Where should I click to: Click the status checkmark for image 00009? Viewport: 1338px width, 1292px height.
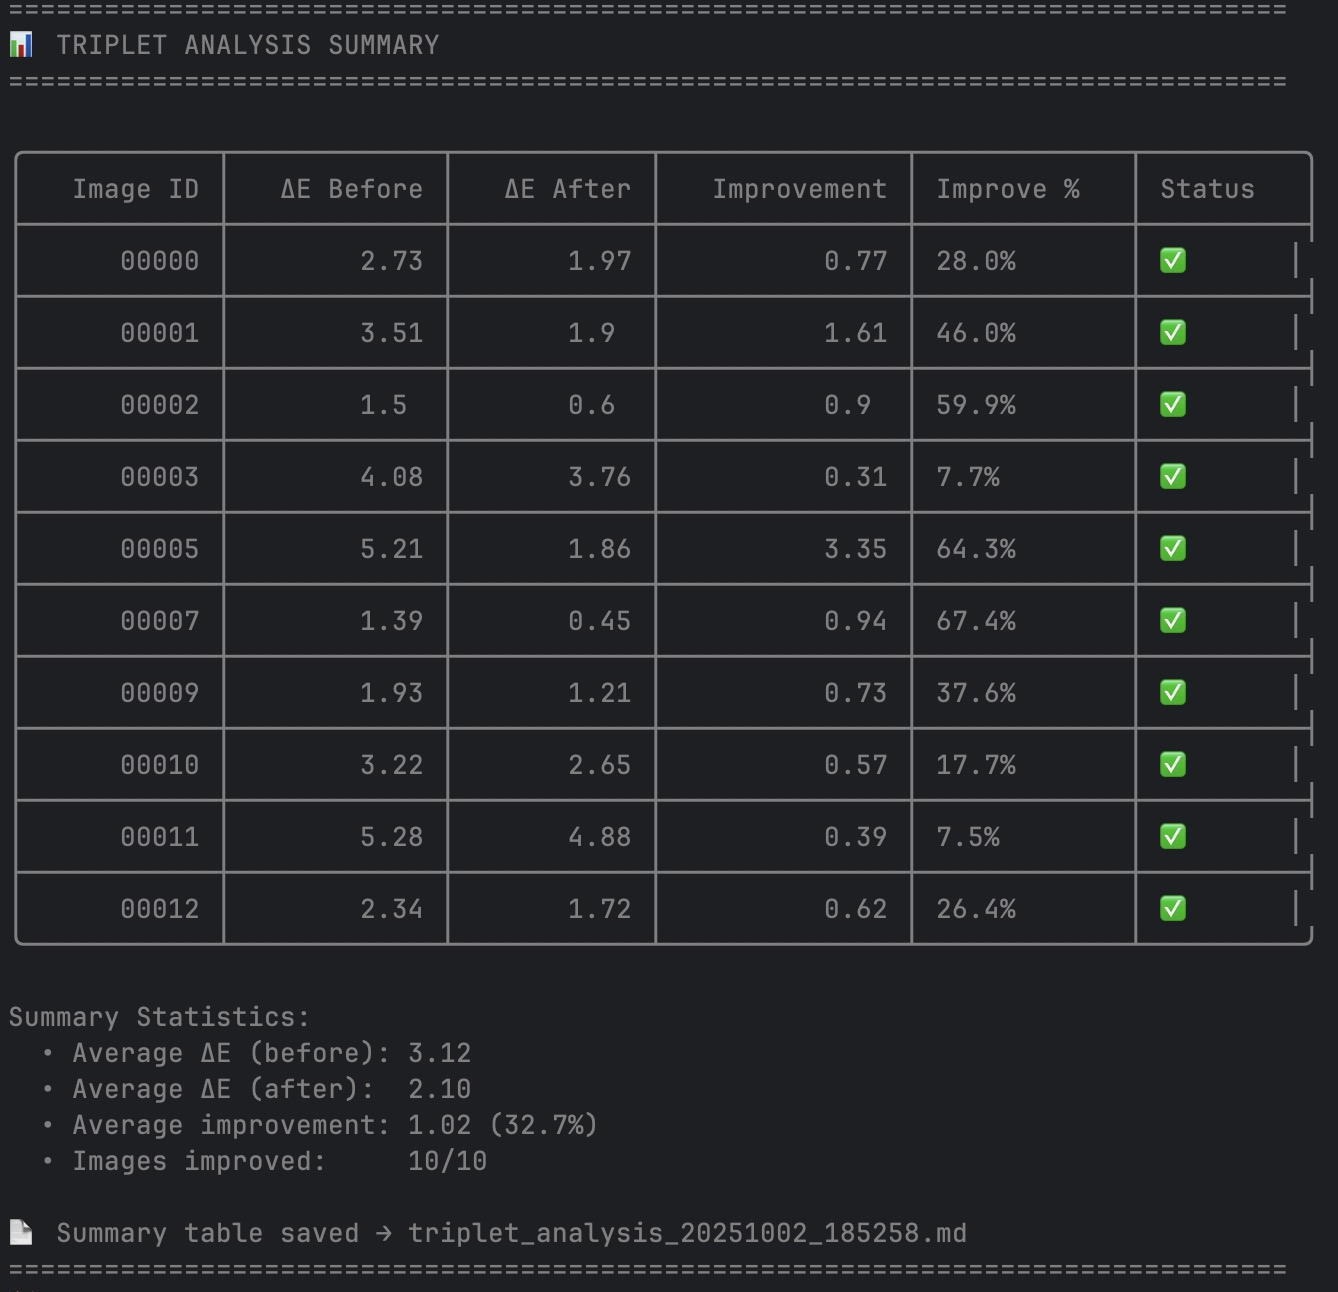pos(1172,693)
